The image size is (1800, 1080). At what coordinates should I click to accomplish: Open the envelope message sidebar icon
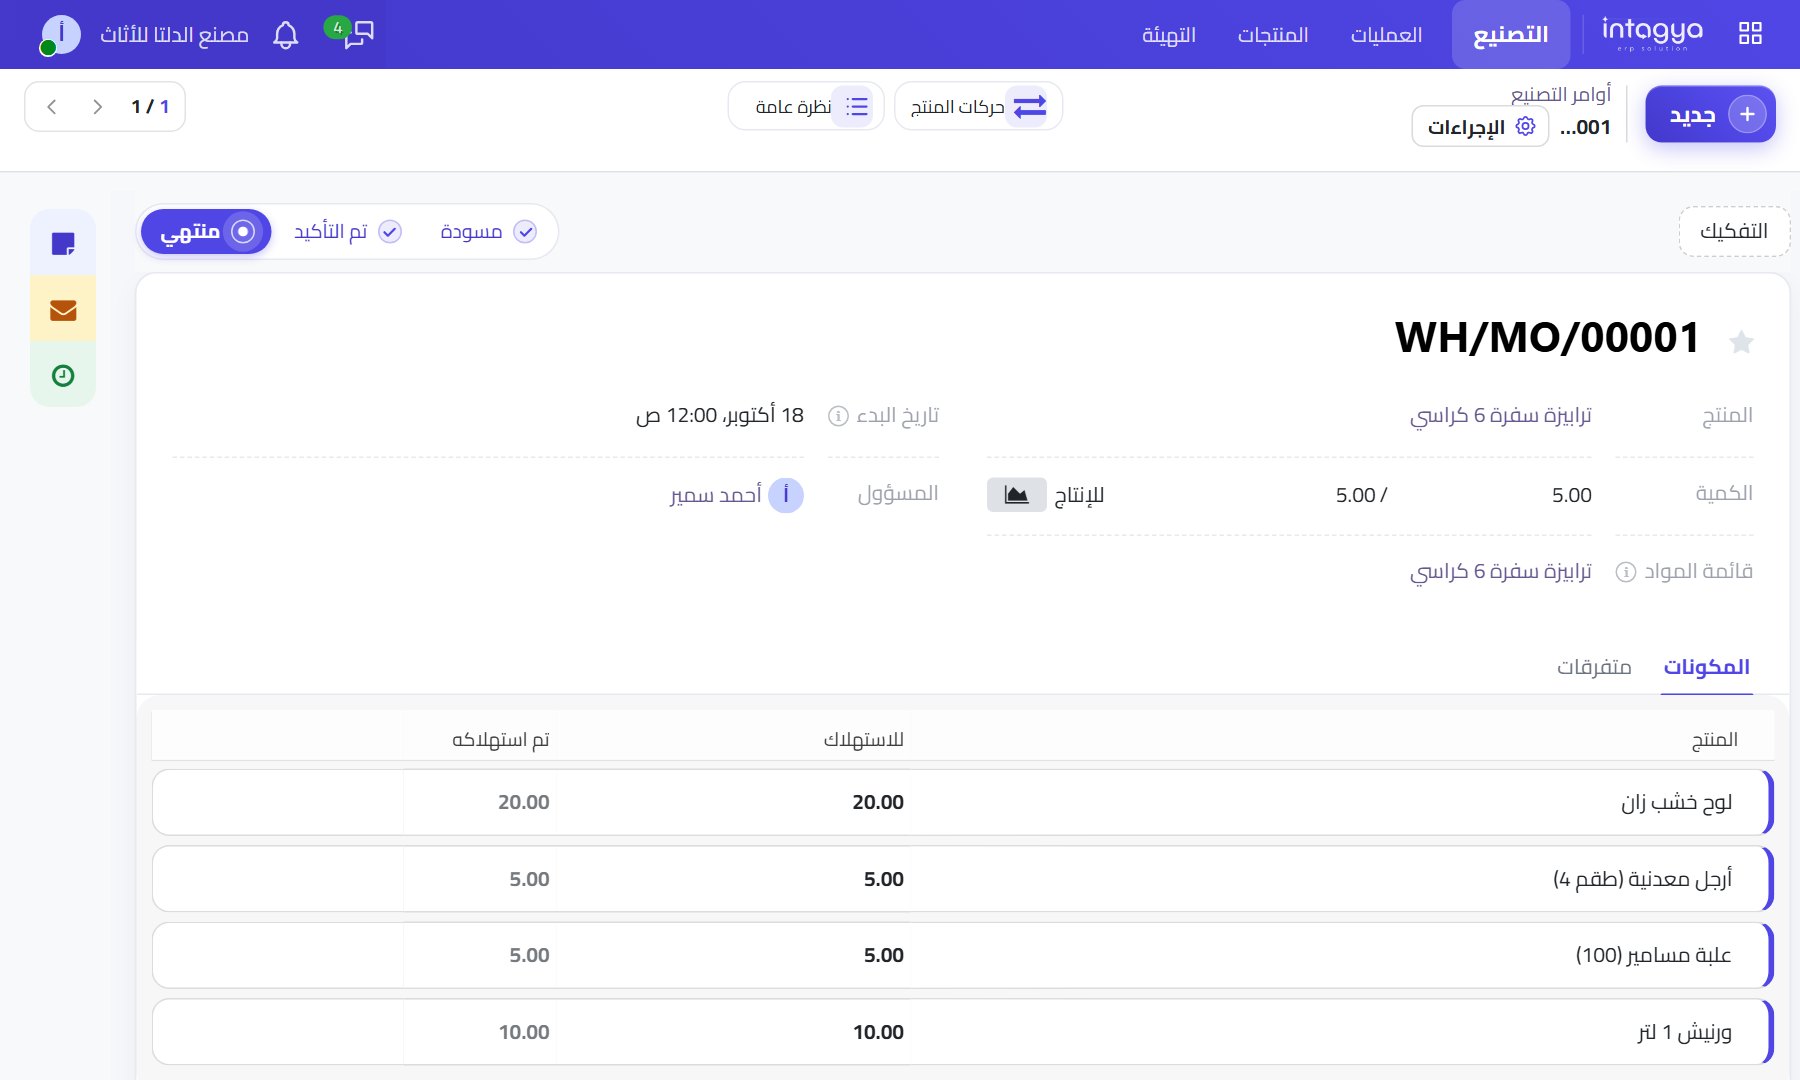pyautogui.click(x=63, y=310)
